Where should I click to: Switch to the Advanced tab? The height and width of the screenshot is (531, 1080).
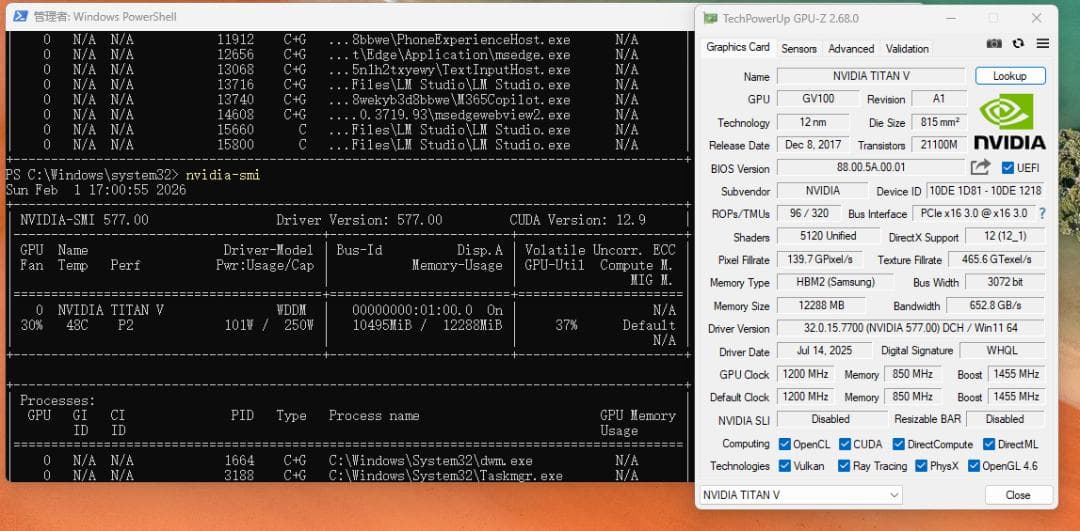tap(851, 49)
